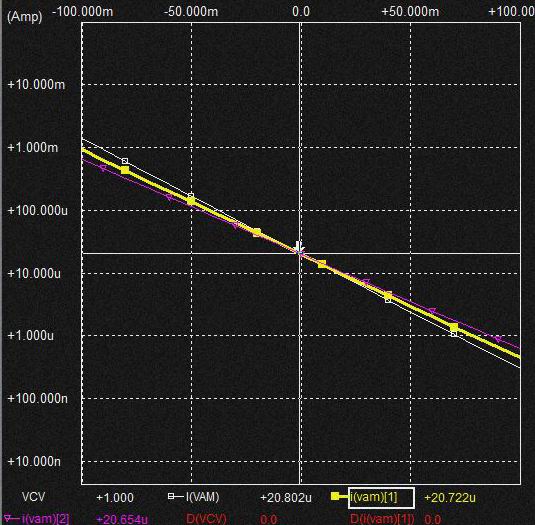Click the +50.000m x-axis label
This screenshot has width=535, height=525.
coord(410,12)
